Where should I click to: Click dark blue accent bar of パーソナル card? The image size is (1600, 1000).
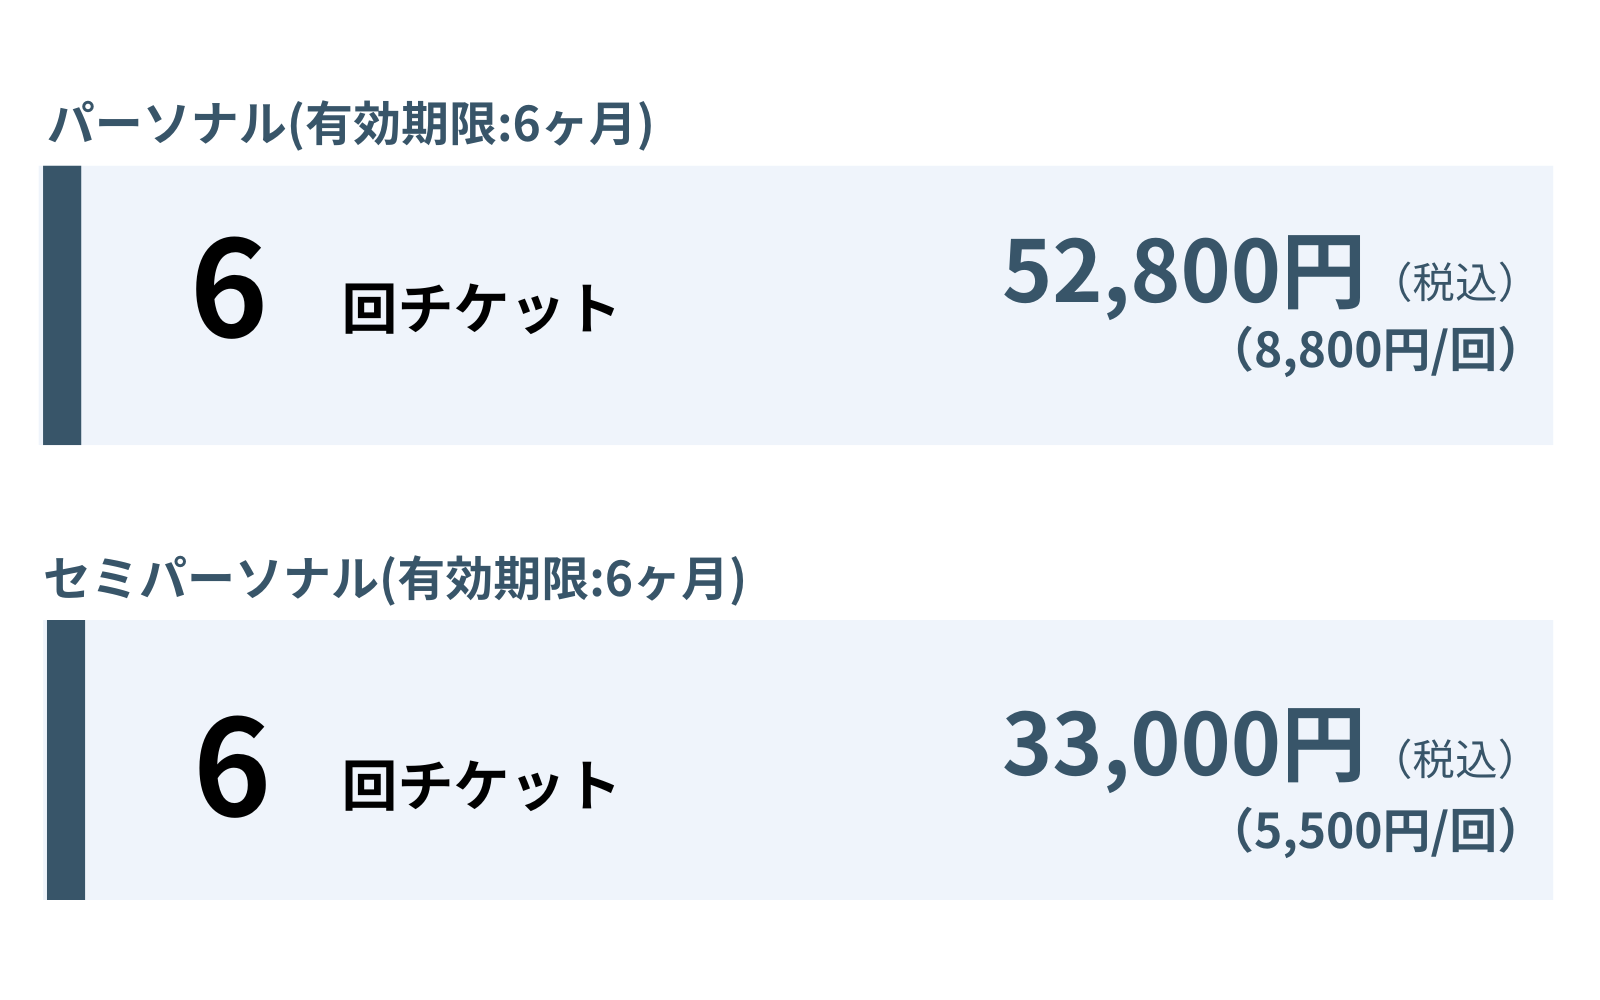62,305
